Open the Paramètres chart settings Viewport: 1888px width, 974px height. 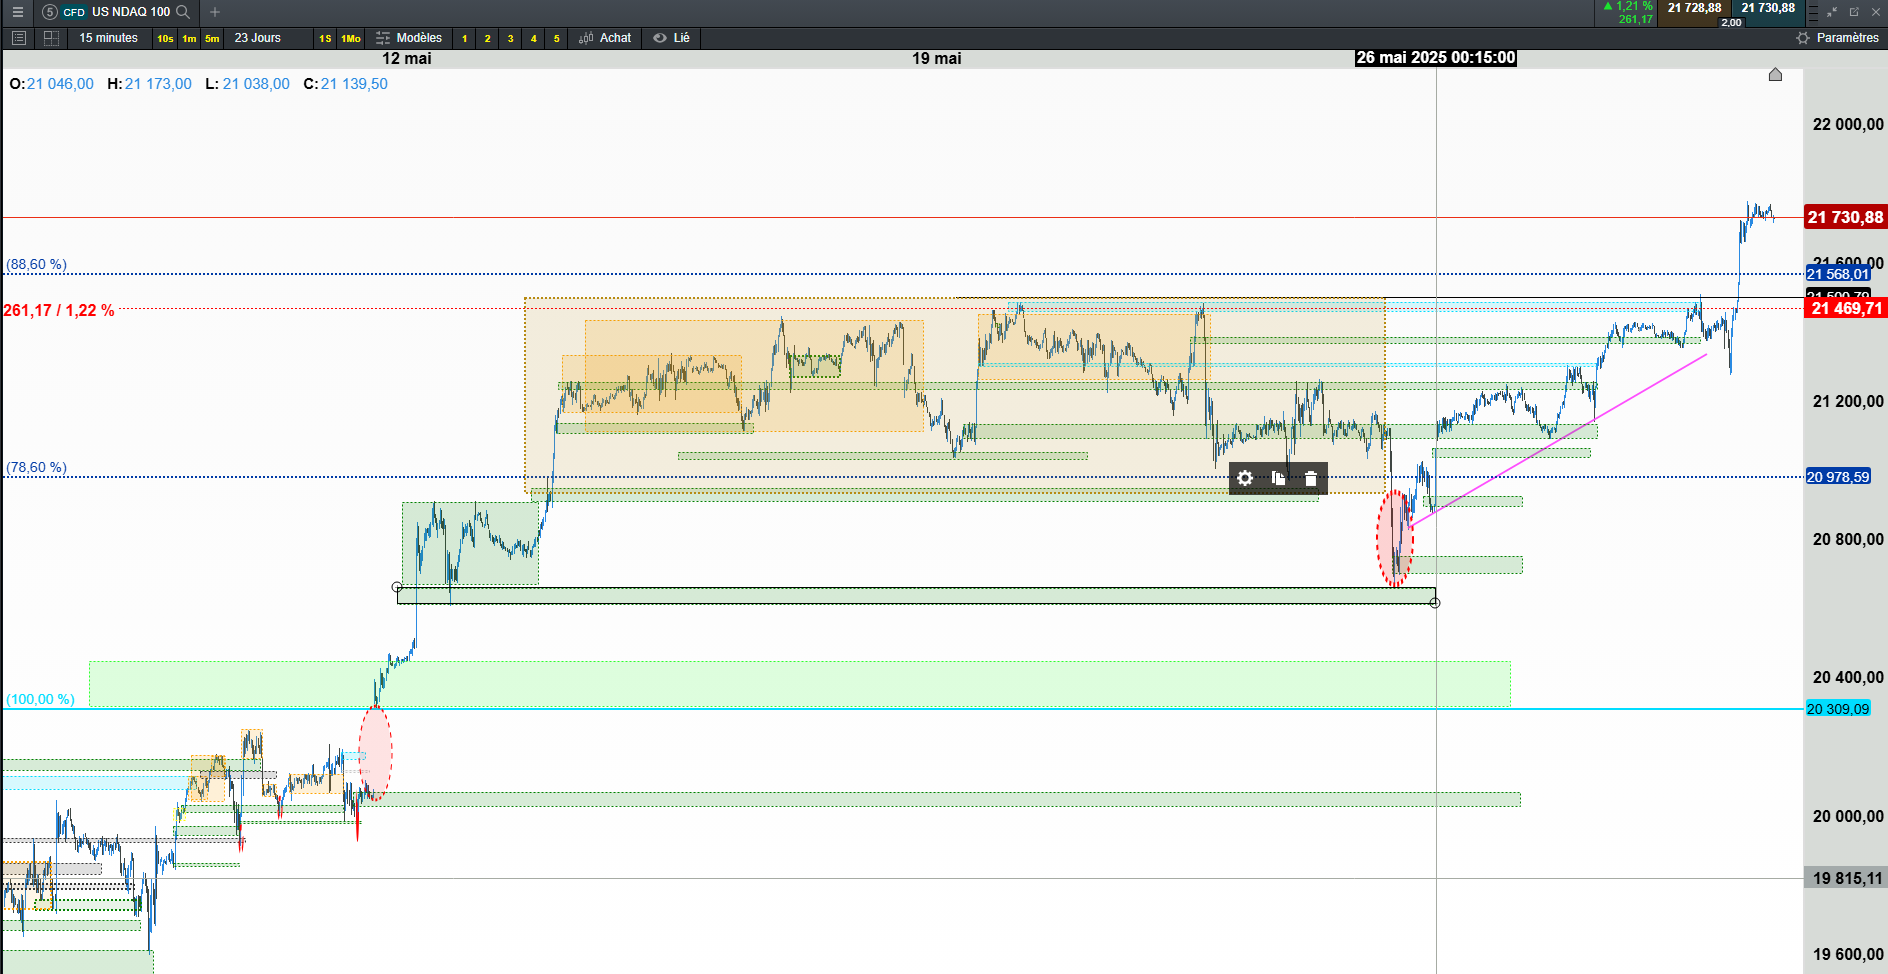click(x=1837, y=38)
